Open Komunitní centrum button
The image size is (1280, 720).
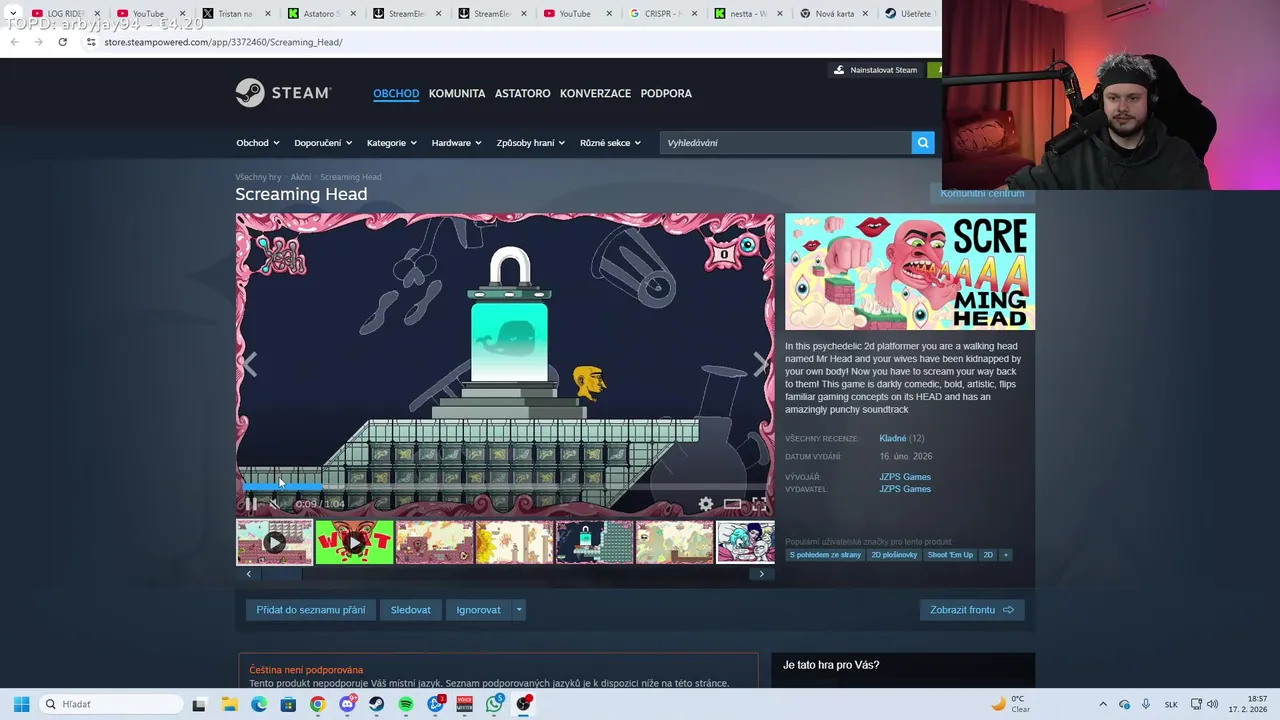pos(982,193)
